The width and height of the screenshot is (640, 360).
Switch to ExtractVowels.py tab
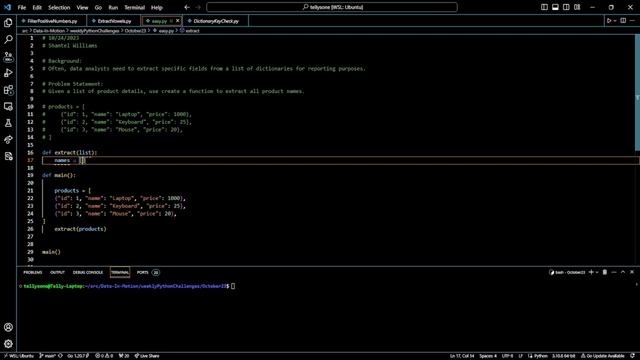(x=114, y=21)
